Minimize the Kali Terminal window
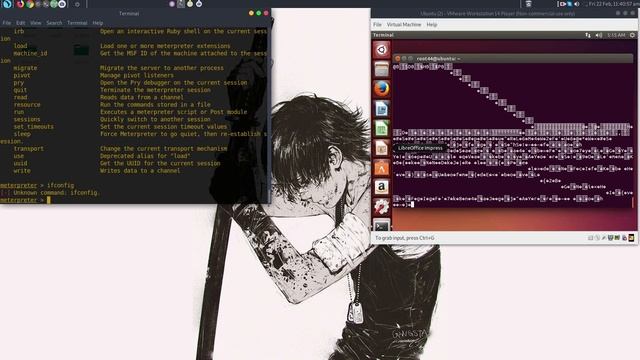Image resolution: width=640 pixels, height=360 pixels. pos(251,13)
